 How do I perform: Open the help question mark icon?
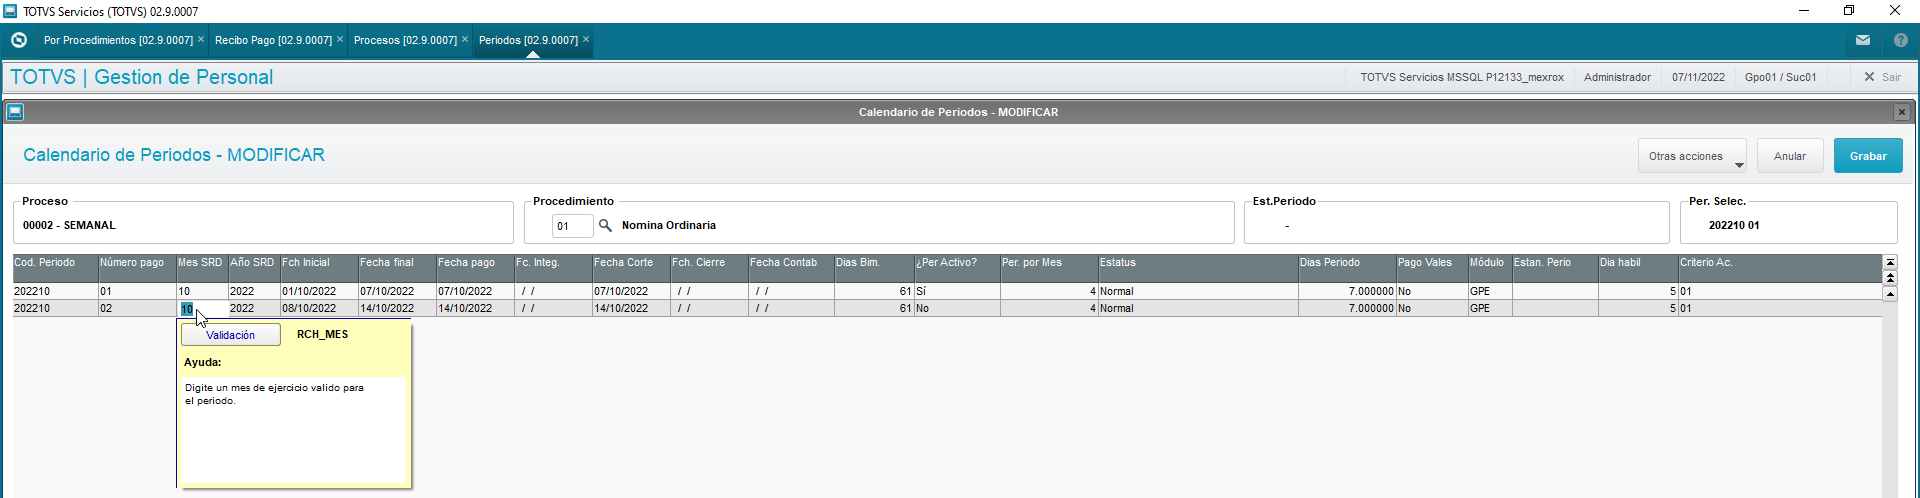click(x=1901, y=40)
